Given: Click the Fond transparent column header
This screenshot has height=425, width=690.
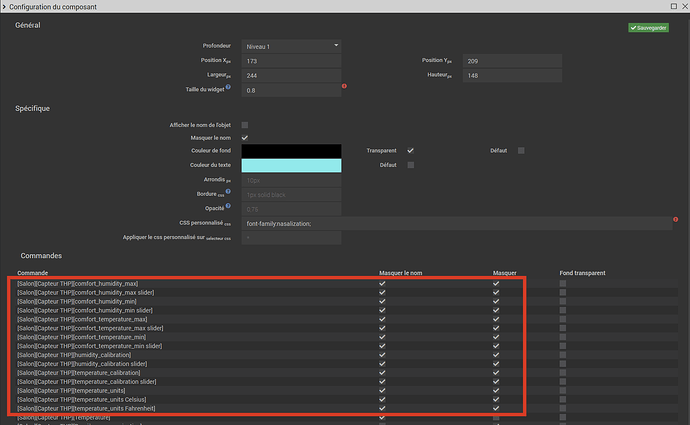Looking at the screenshot, I should coord(582,273).
